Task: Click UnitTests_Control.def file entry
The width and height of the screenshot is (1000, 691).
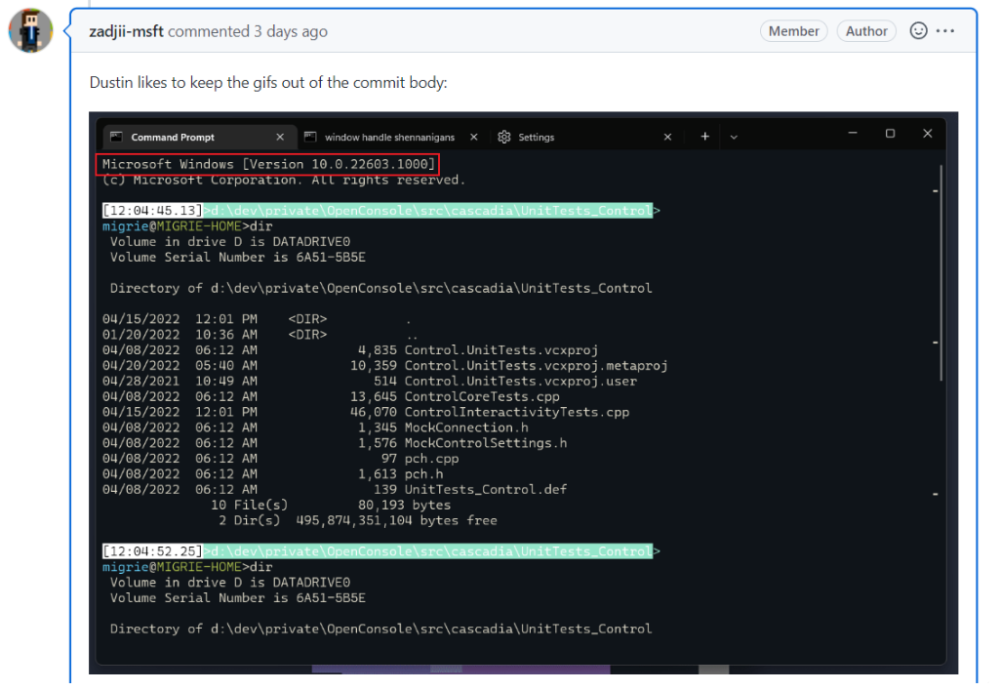Action: click(x=485, y=489)
